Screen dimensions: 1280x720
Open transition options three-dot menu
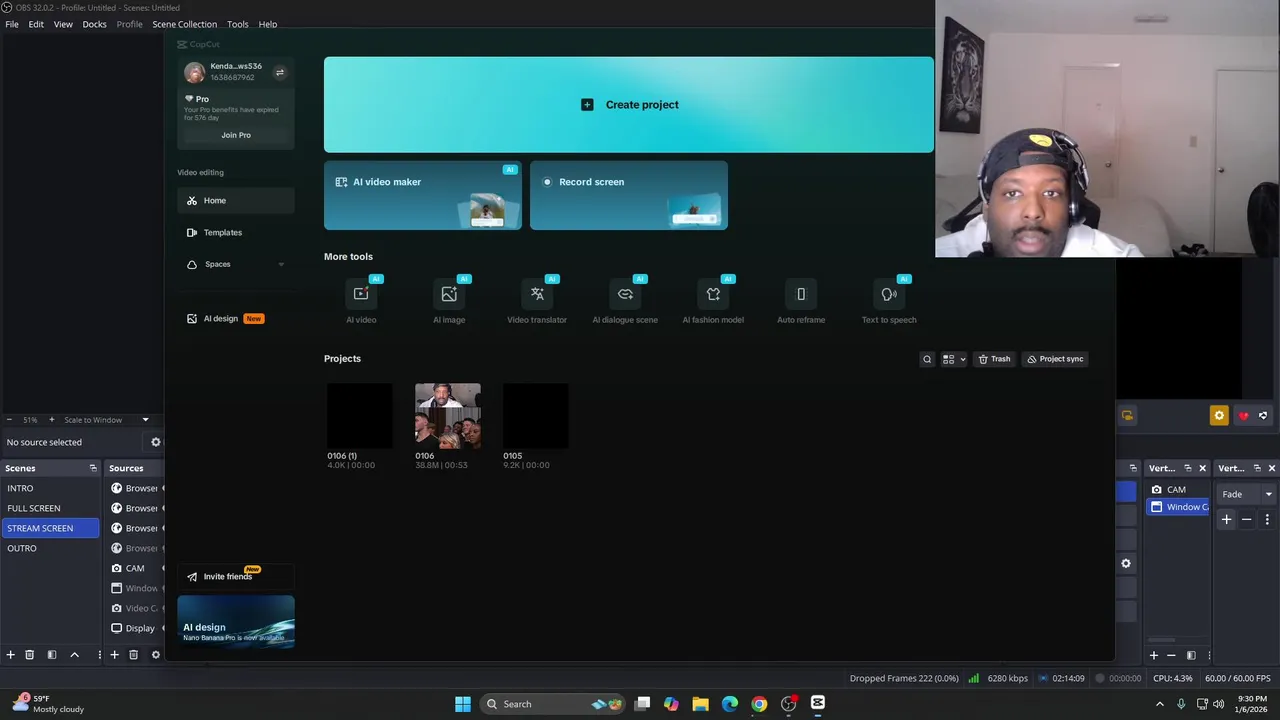pyautogui.click(x=1267, y=519)
